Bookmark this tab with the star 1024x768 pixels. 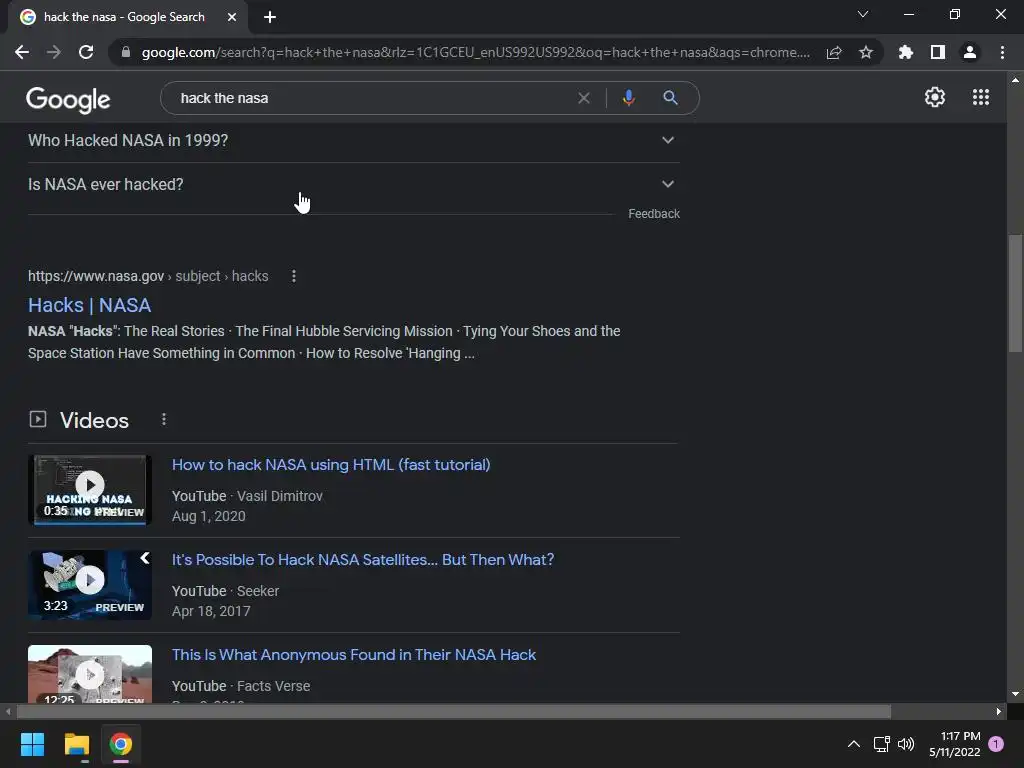(x=866, y=52)
